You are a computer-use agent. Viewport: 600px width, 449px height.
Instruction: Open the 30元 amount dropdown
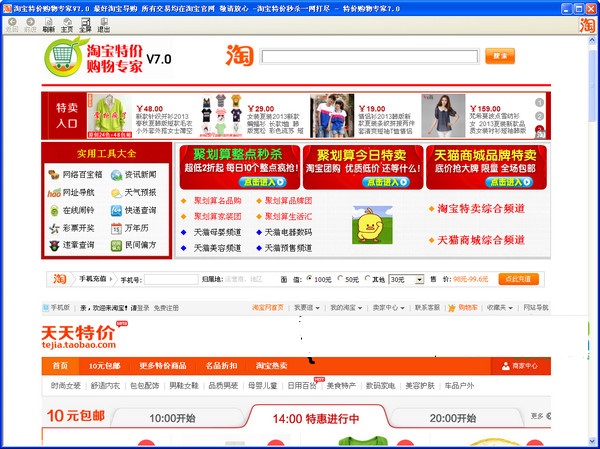(419, 279)
